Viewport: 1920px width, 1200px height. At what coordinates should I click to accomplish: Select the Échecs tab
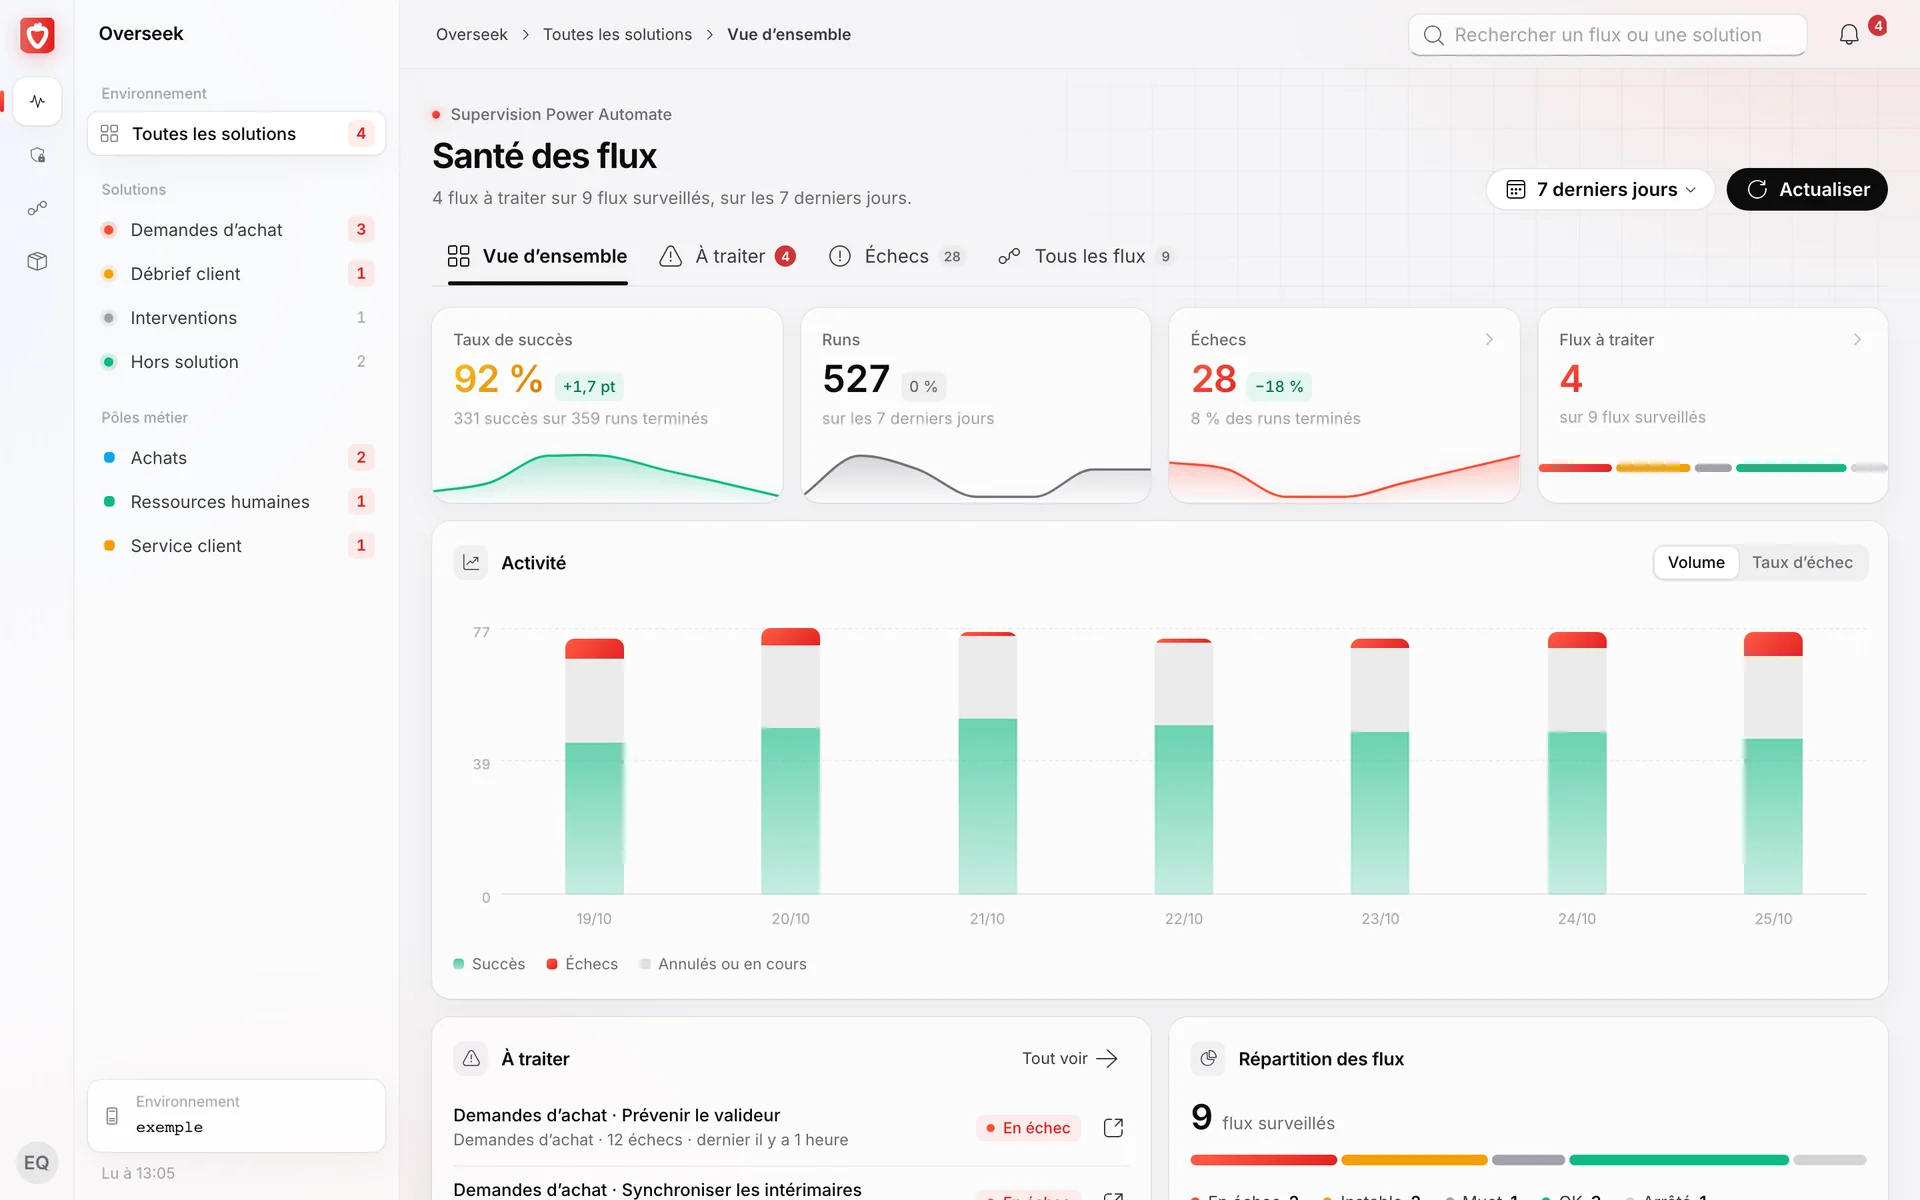896,257
